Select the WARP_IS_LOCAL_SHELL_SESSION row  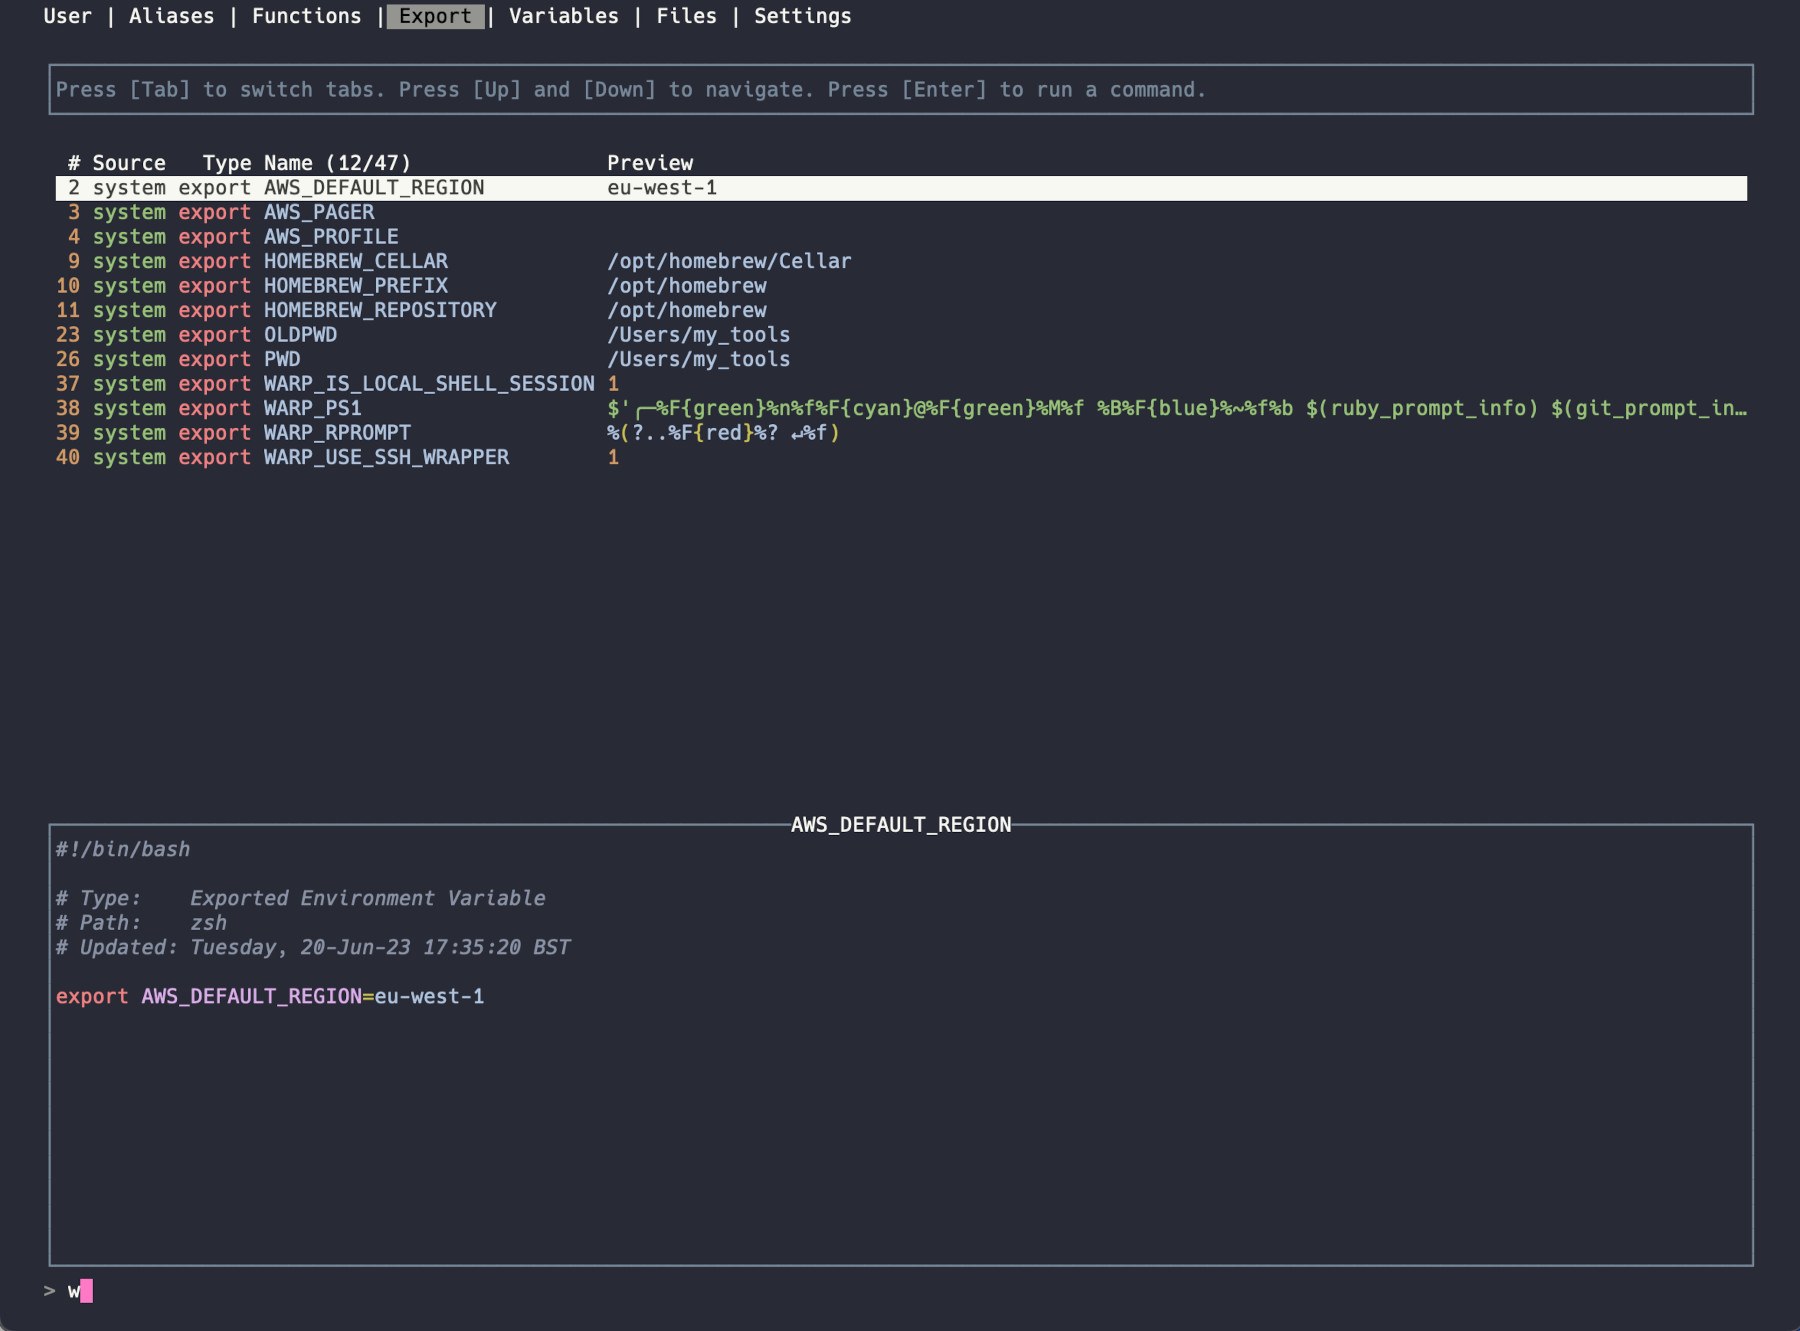428,384
